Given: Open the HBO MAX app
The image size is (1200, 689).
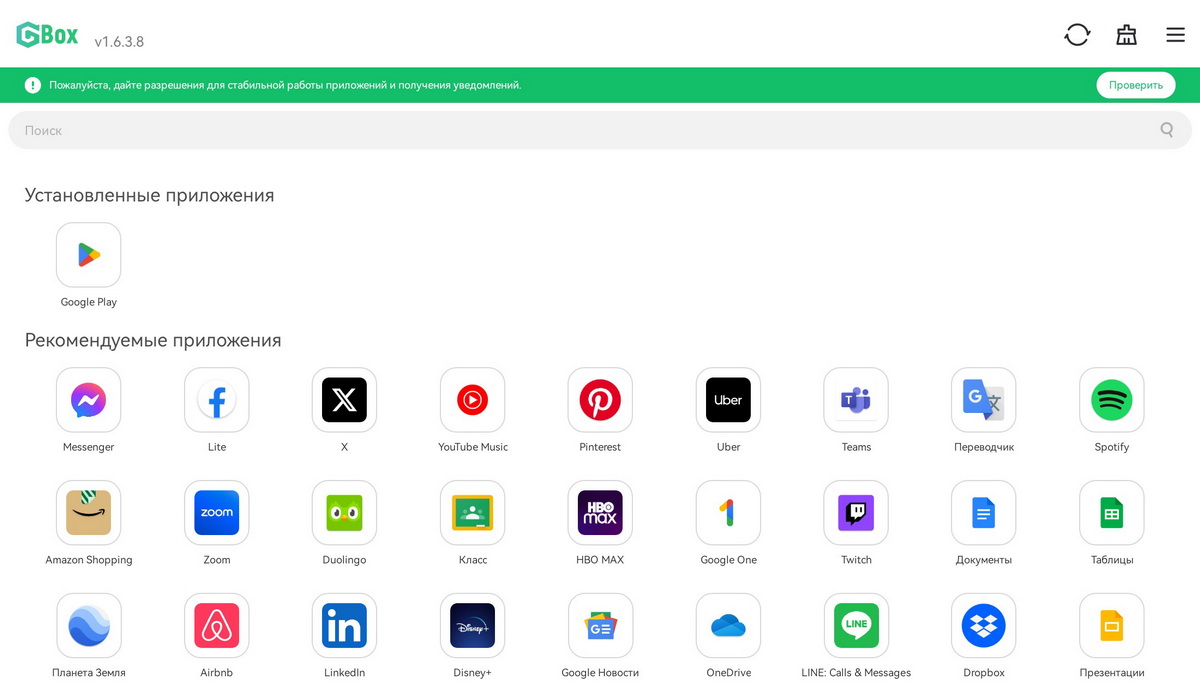Looking at the screenshot, I should click(600, 513).
